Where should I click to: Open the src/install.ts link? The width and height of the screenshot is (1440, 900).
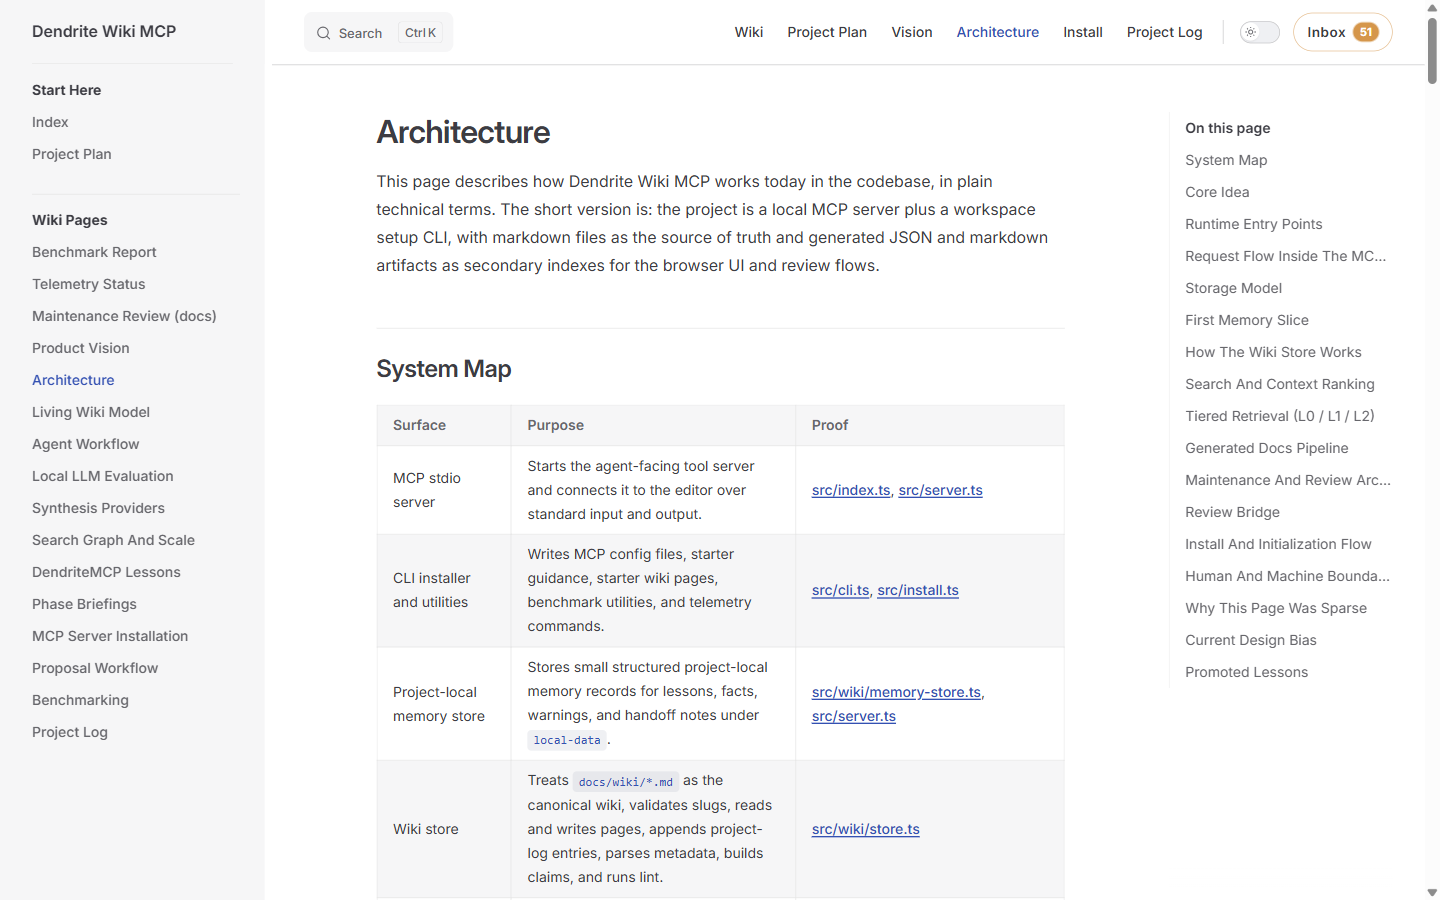pos(918,590)
